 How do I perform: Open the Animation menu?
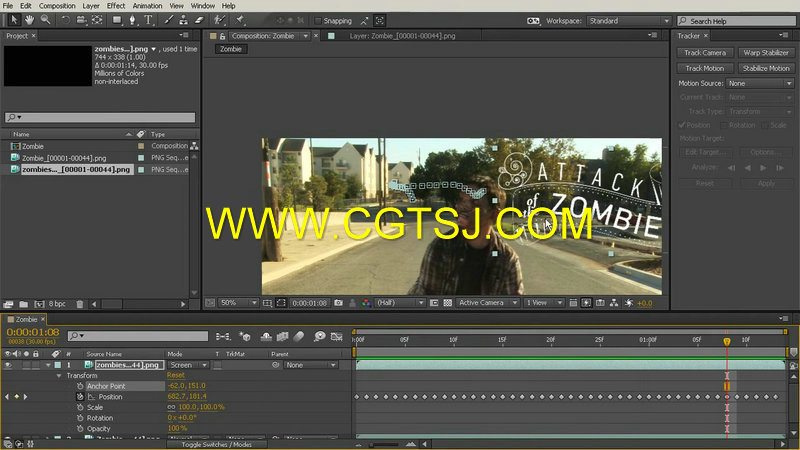click(x=147, y=6)
